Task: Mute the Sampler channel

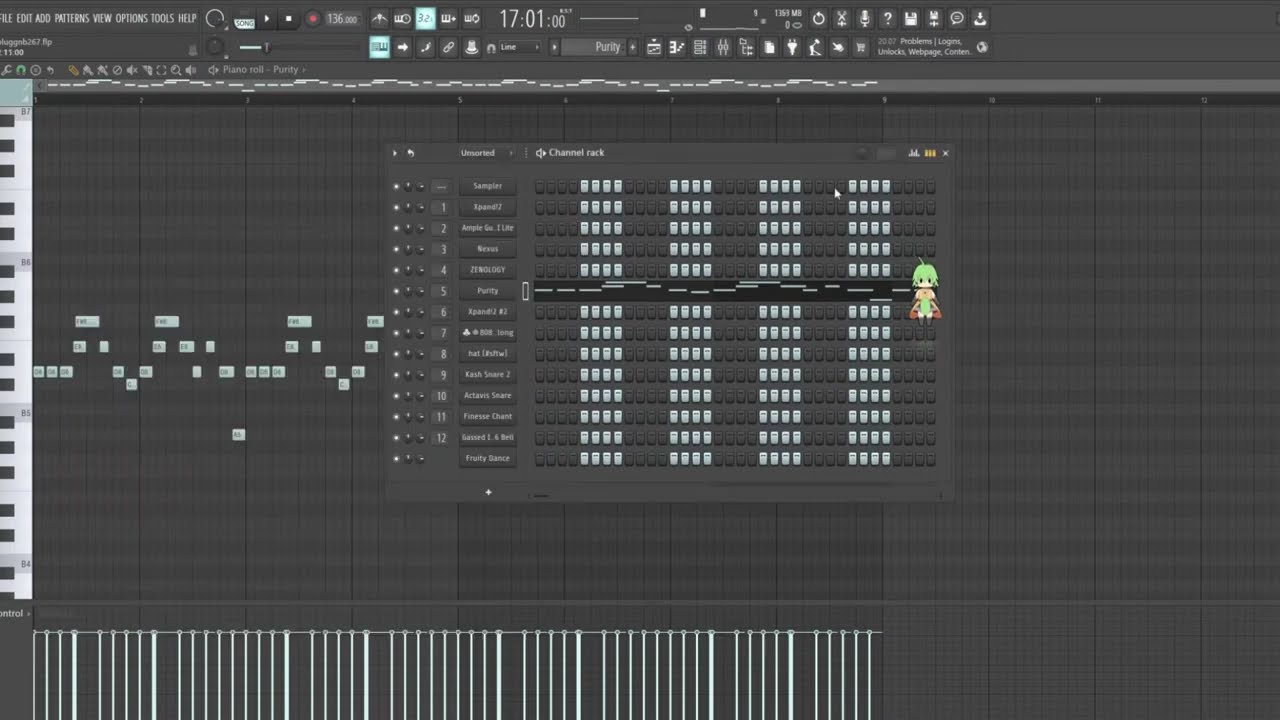Action: (x=396, y=186)
